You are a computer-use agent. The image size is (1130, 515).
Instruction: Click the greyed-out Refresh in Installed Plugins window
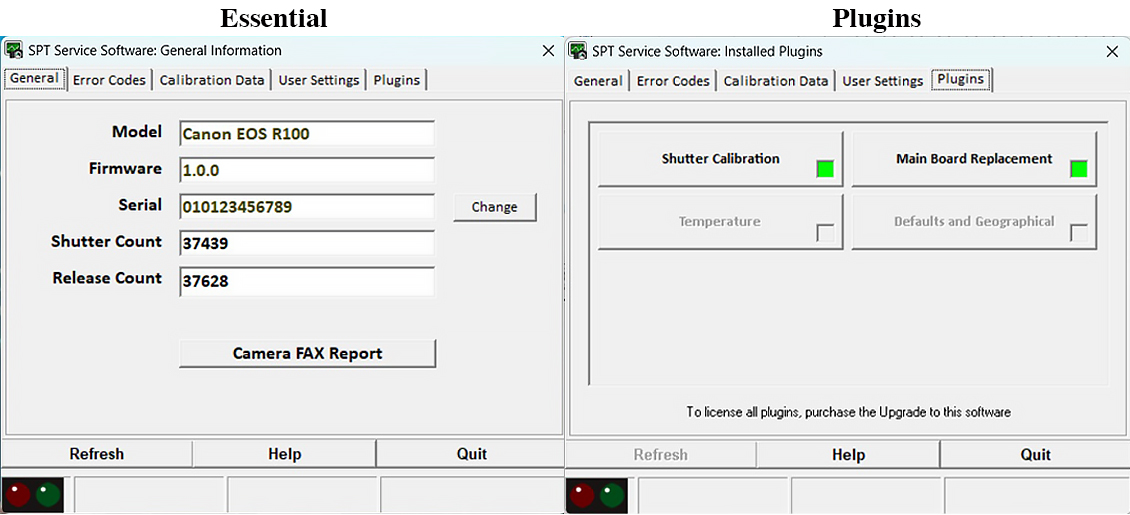point(661,454)
